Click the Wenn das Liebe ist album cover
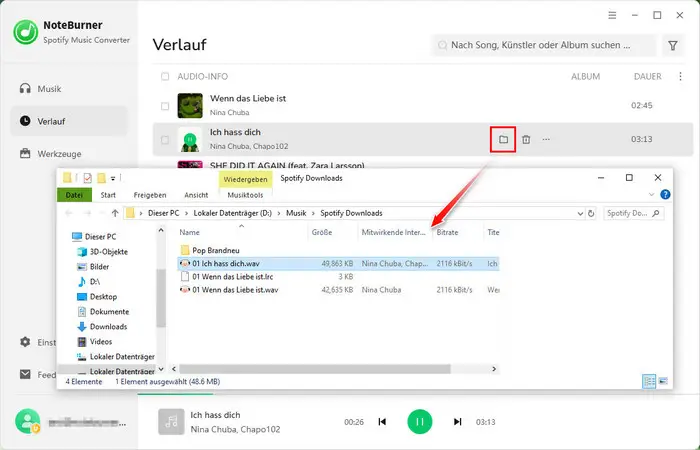Screen dimensions: 700x450 (x=190, y=105)
